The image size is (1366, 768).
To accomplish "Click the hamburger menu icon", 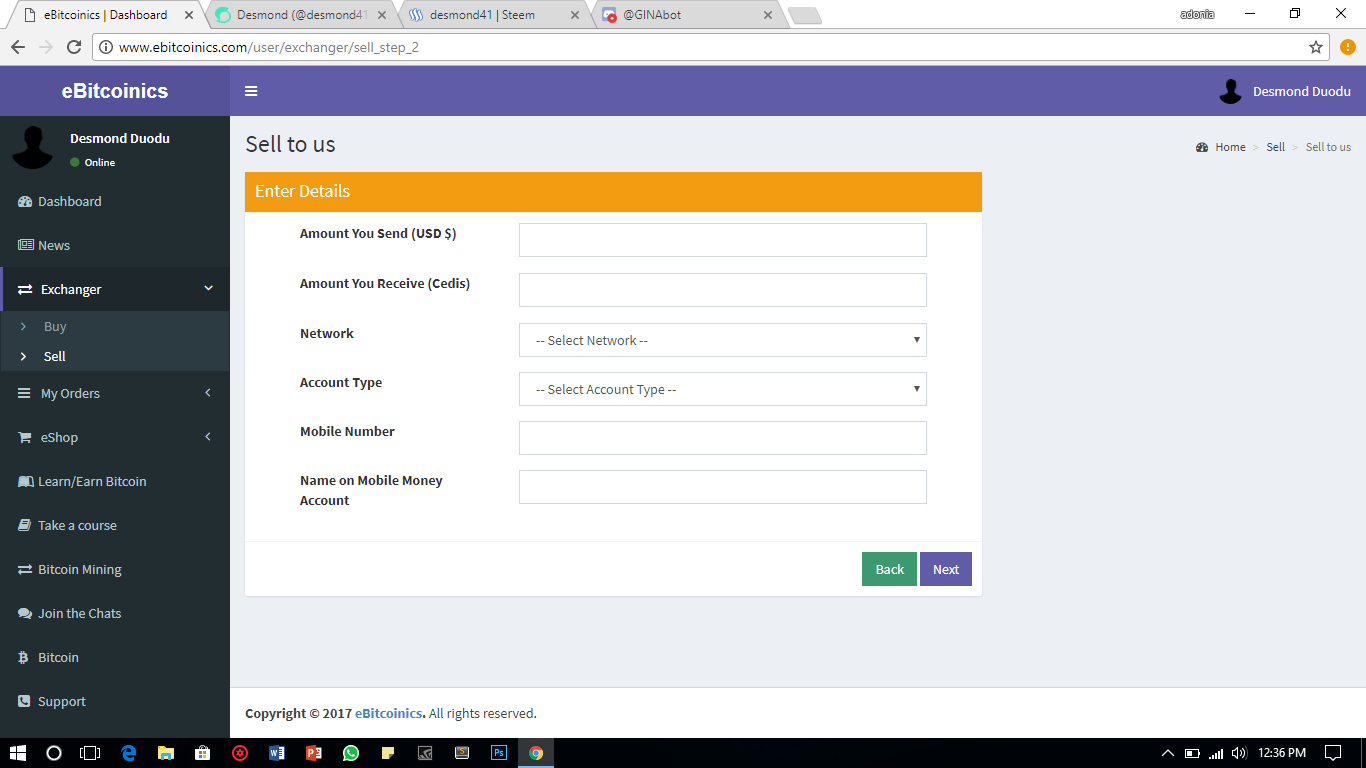I will [251, 90].
